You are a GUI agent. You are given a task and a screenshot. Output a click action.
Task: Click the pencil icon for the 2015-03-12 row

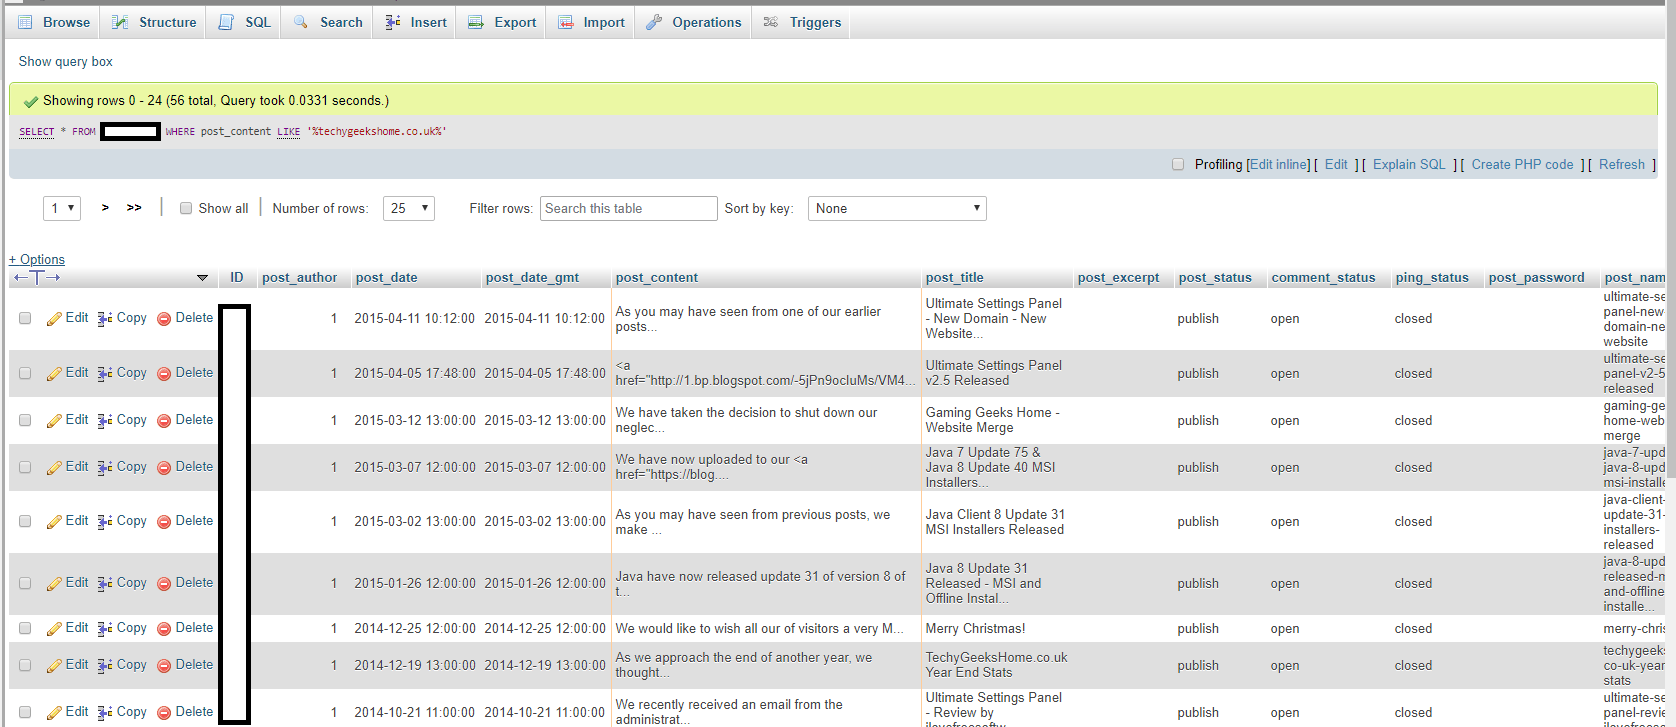54,421
